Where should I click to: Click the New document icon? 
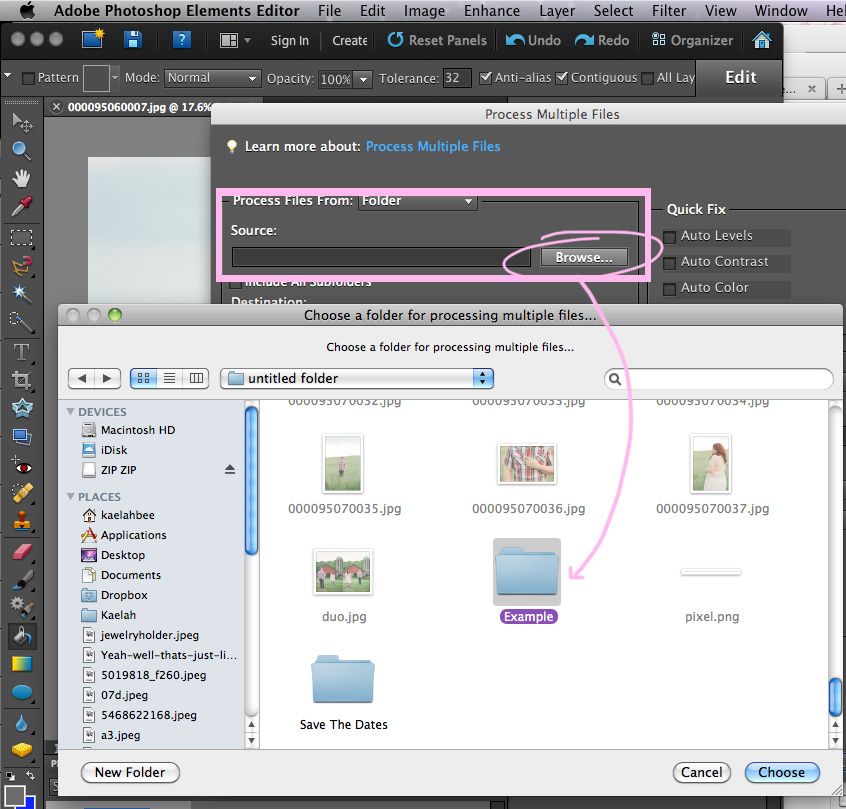click(x=92, y=40)
